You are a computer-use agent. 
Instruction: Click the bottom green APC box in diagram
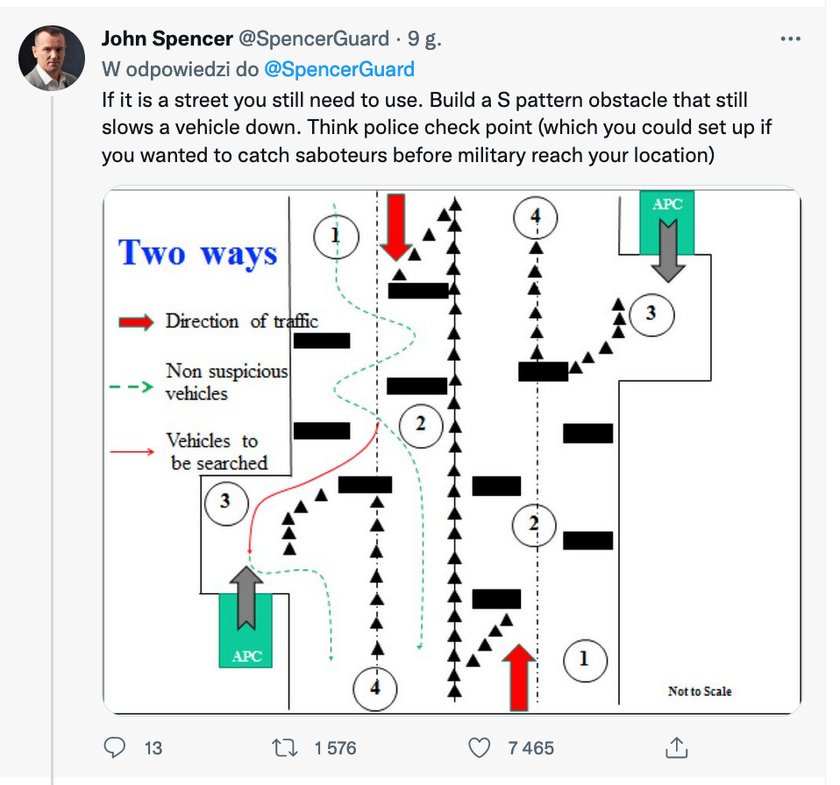(246, 630)
